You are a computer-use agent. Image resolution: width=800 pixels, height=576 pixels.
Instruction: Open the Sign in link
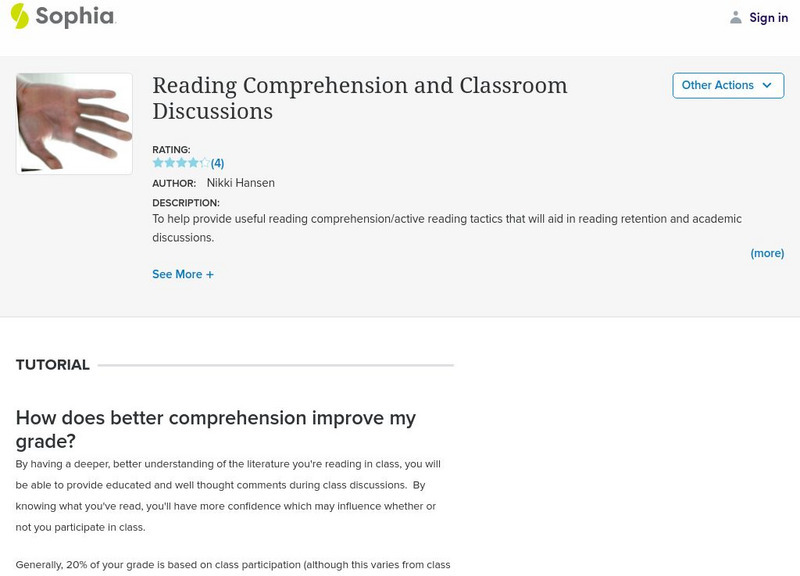[x=769, y=17]
